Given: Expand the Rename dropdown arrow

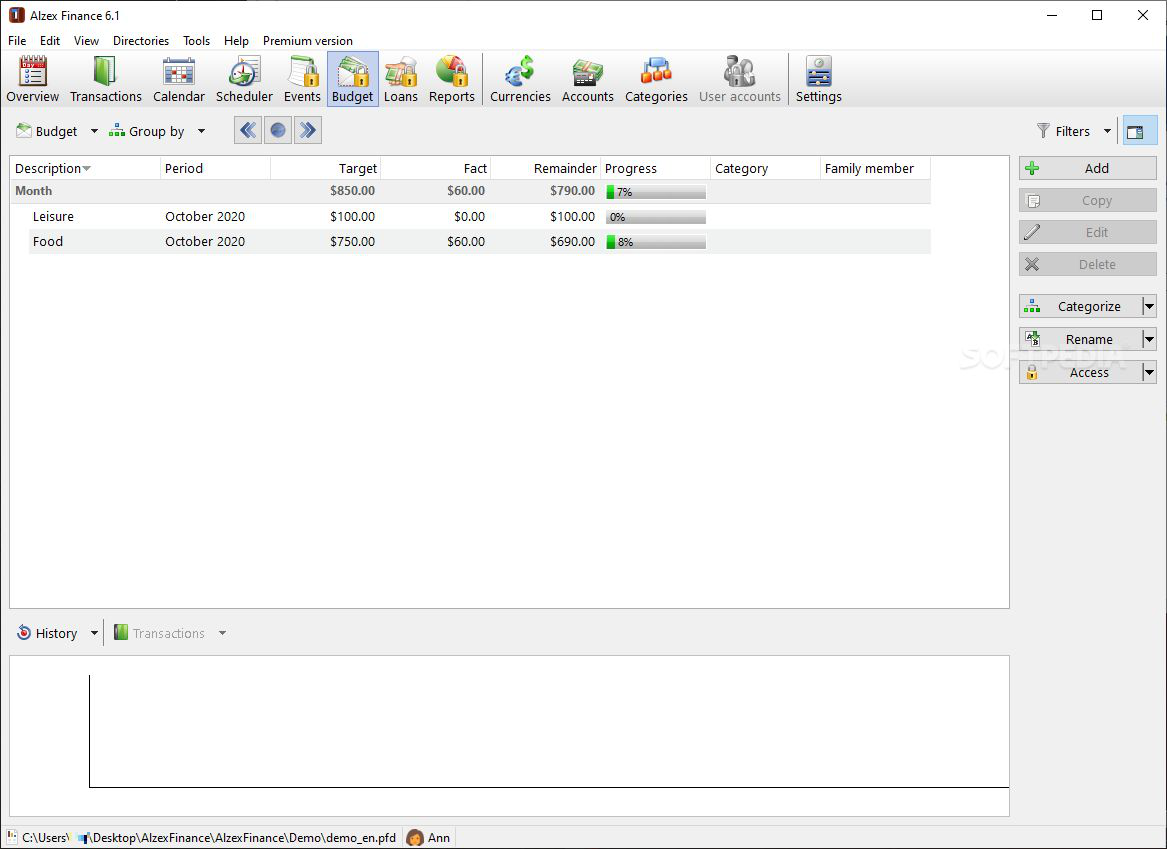Looking at the screenshot, I should pyautogui.click(x=1150, y=339).
